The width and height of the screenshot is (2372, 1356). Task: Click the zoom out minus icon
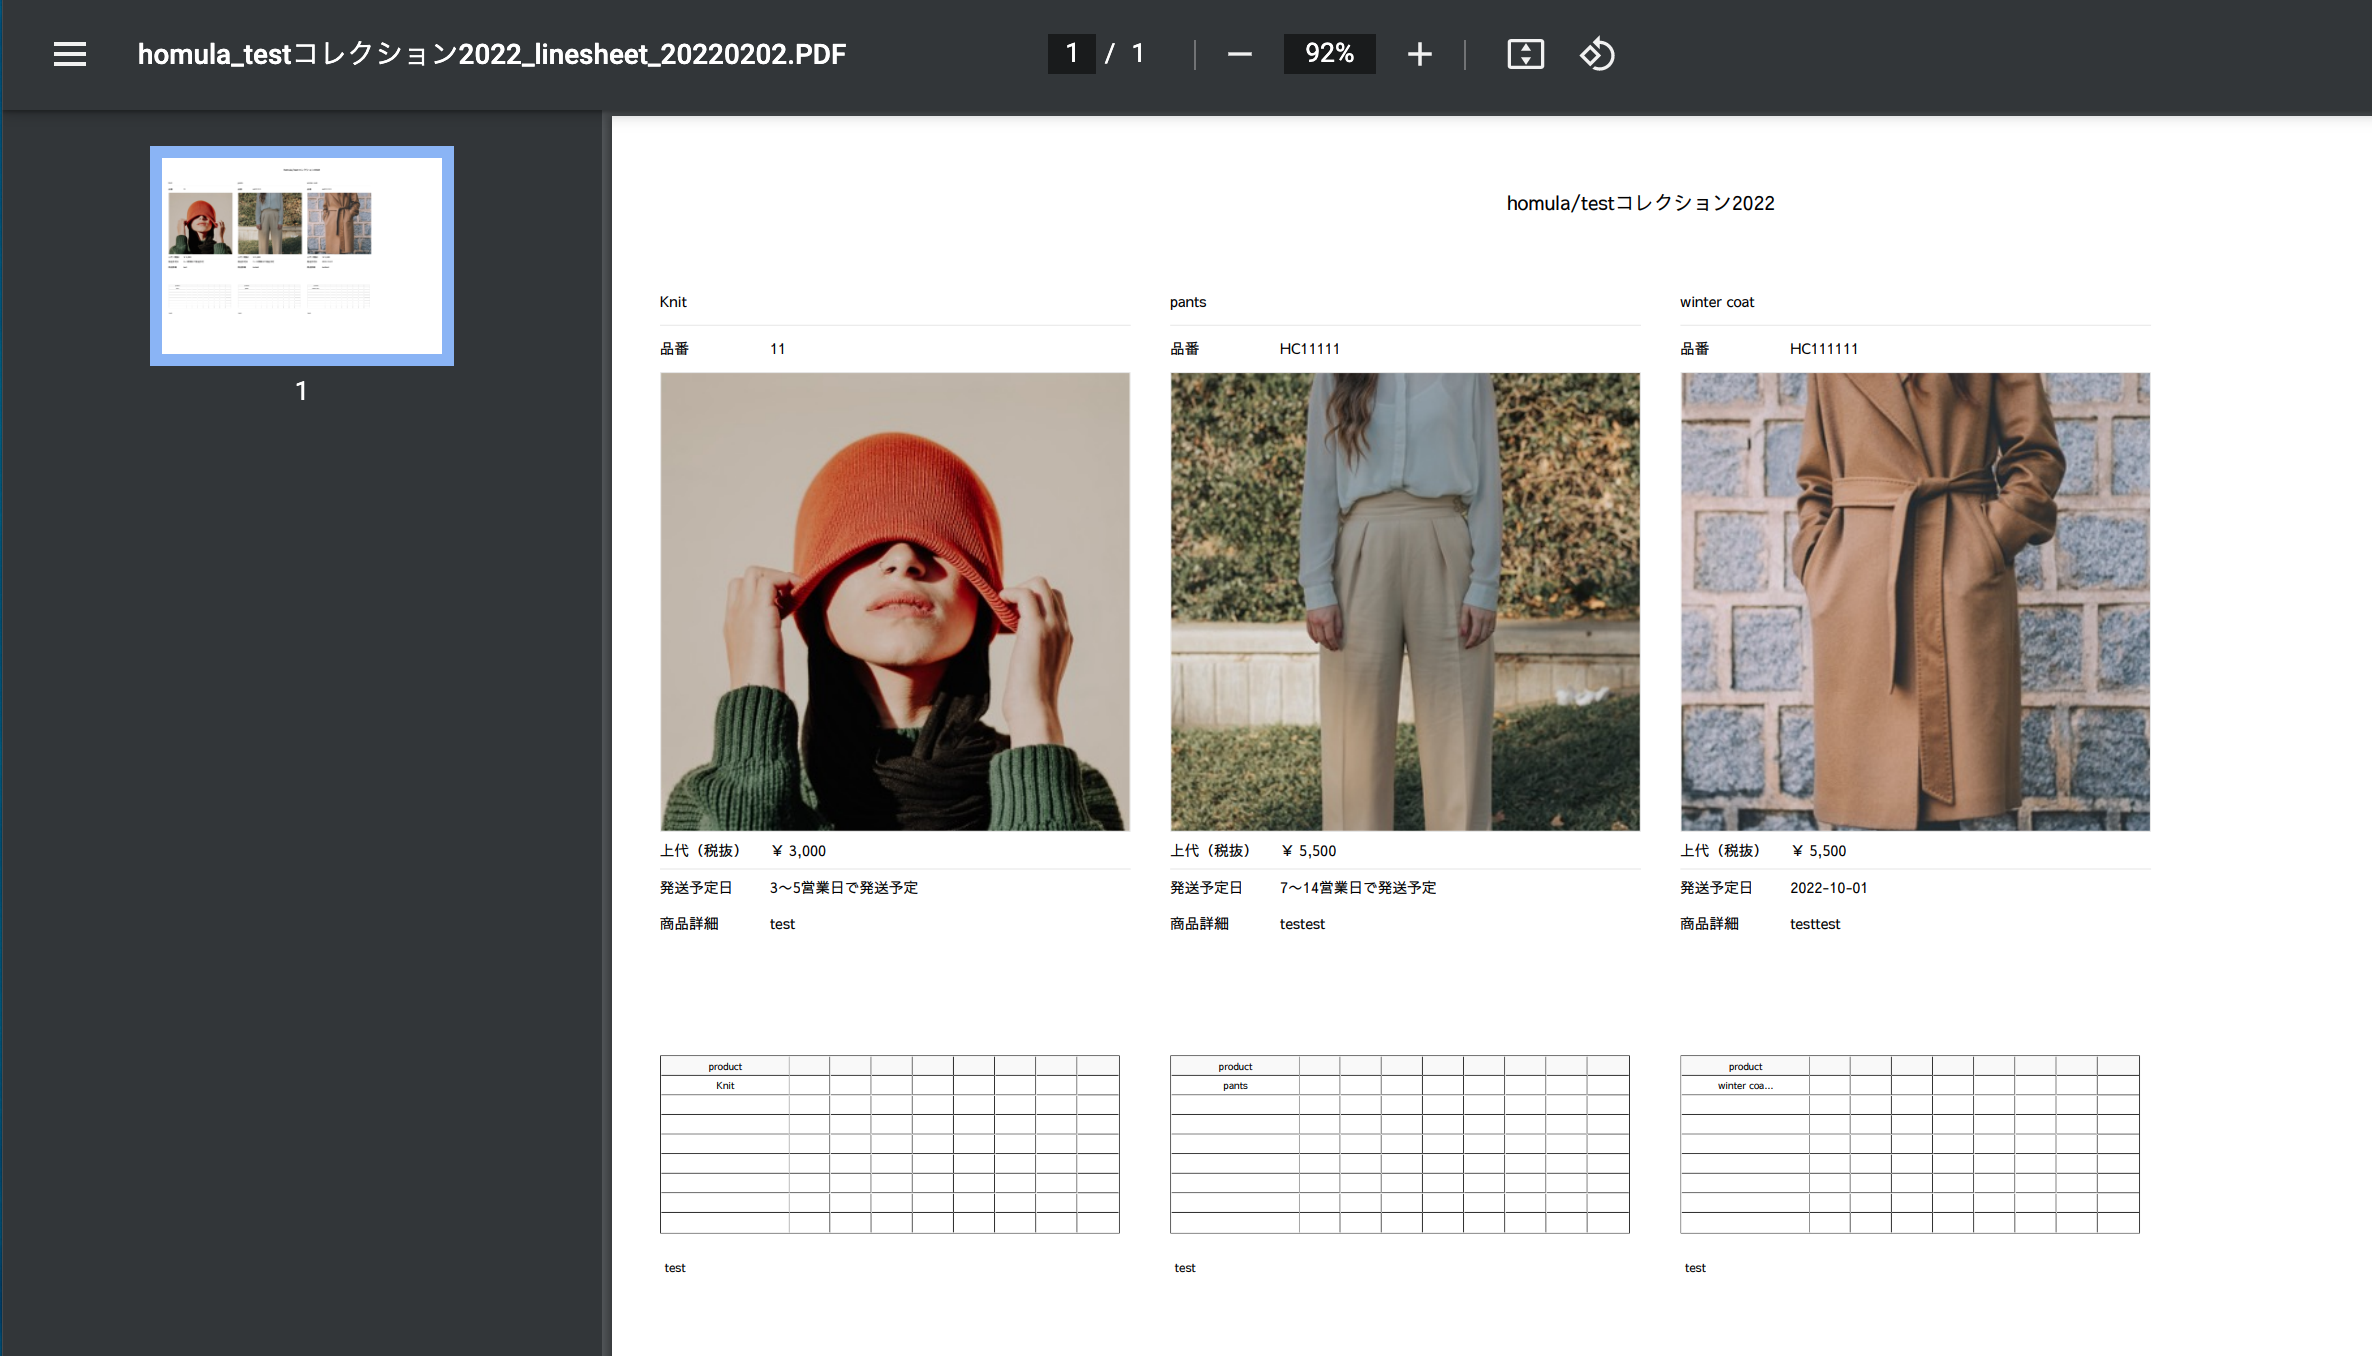point(1239,54)
